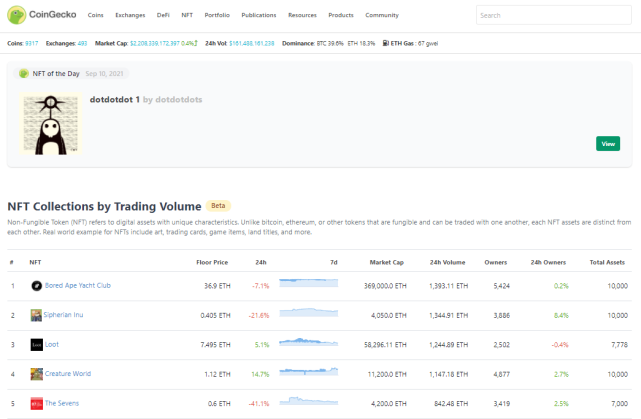
Task: Click the NFT of the Day gecko icon
Action: tap(24, 73)
